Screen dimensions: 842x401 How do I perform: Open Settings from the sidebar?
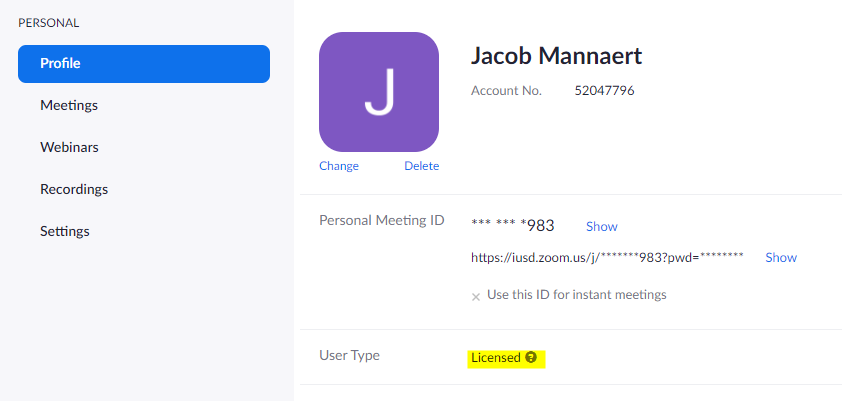click(65, 231)
